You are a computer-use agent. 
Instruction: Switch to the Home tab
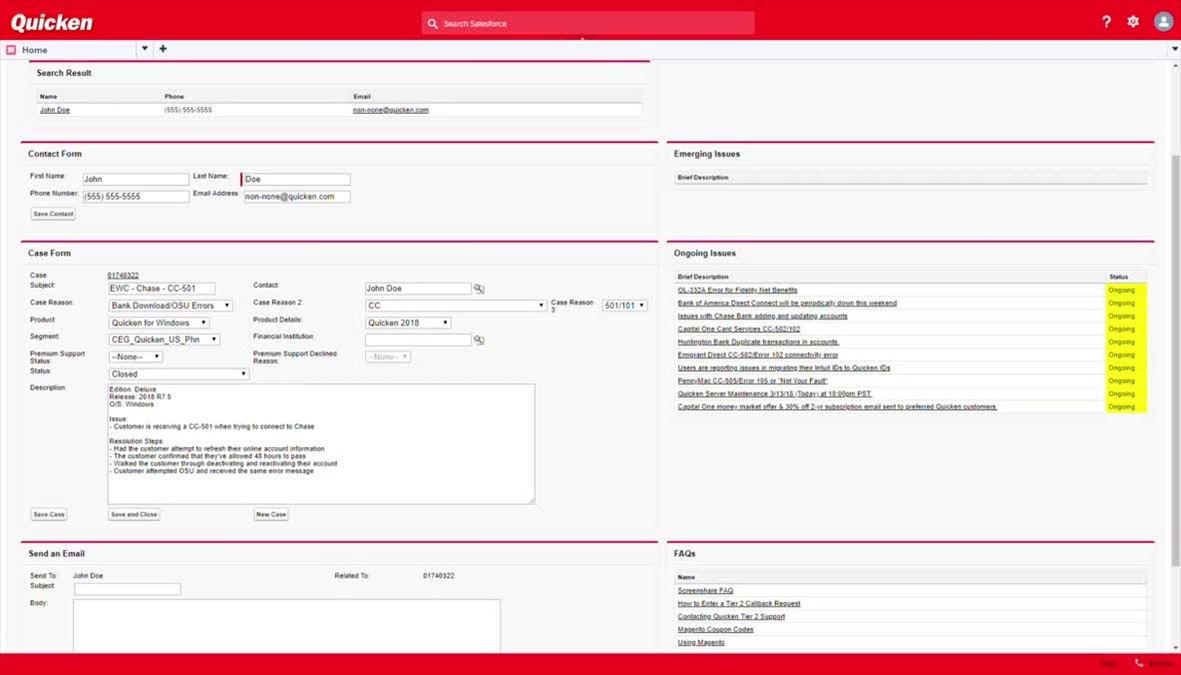pos(35,50)
